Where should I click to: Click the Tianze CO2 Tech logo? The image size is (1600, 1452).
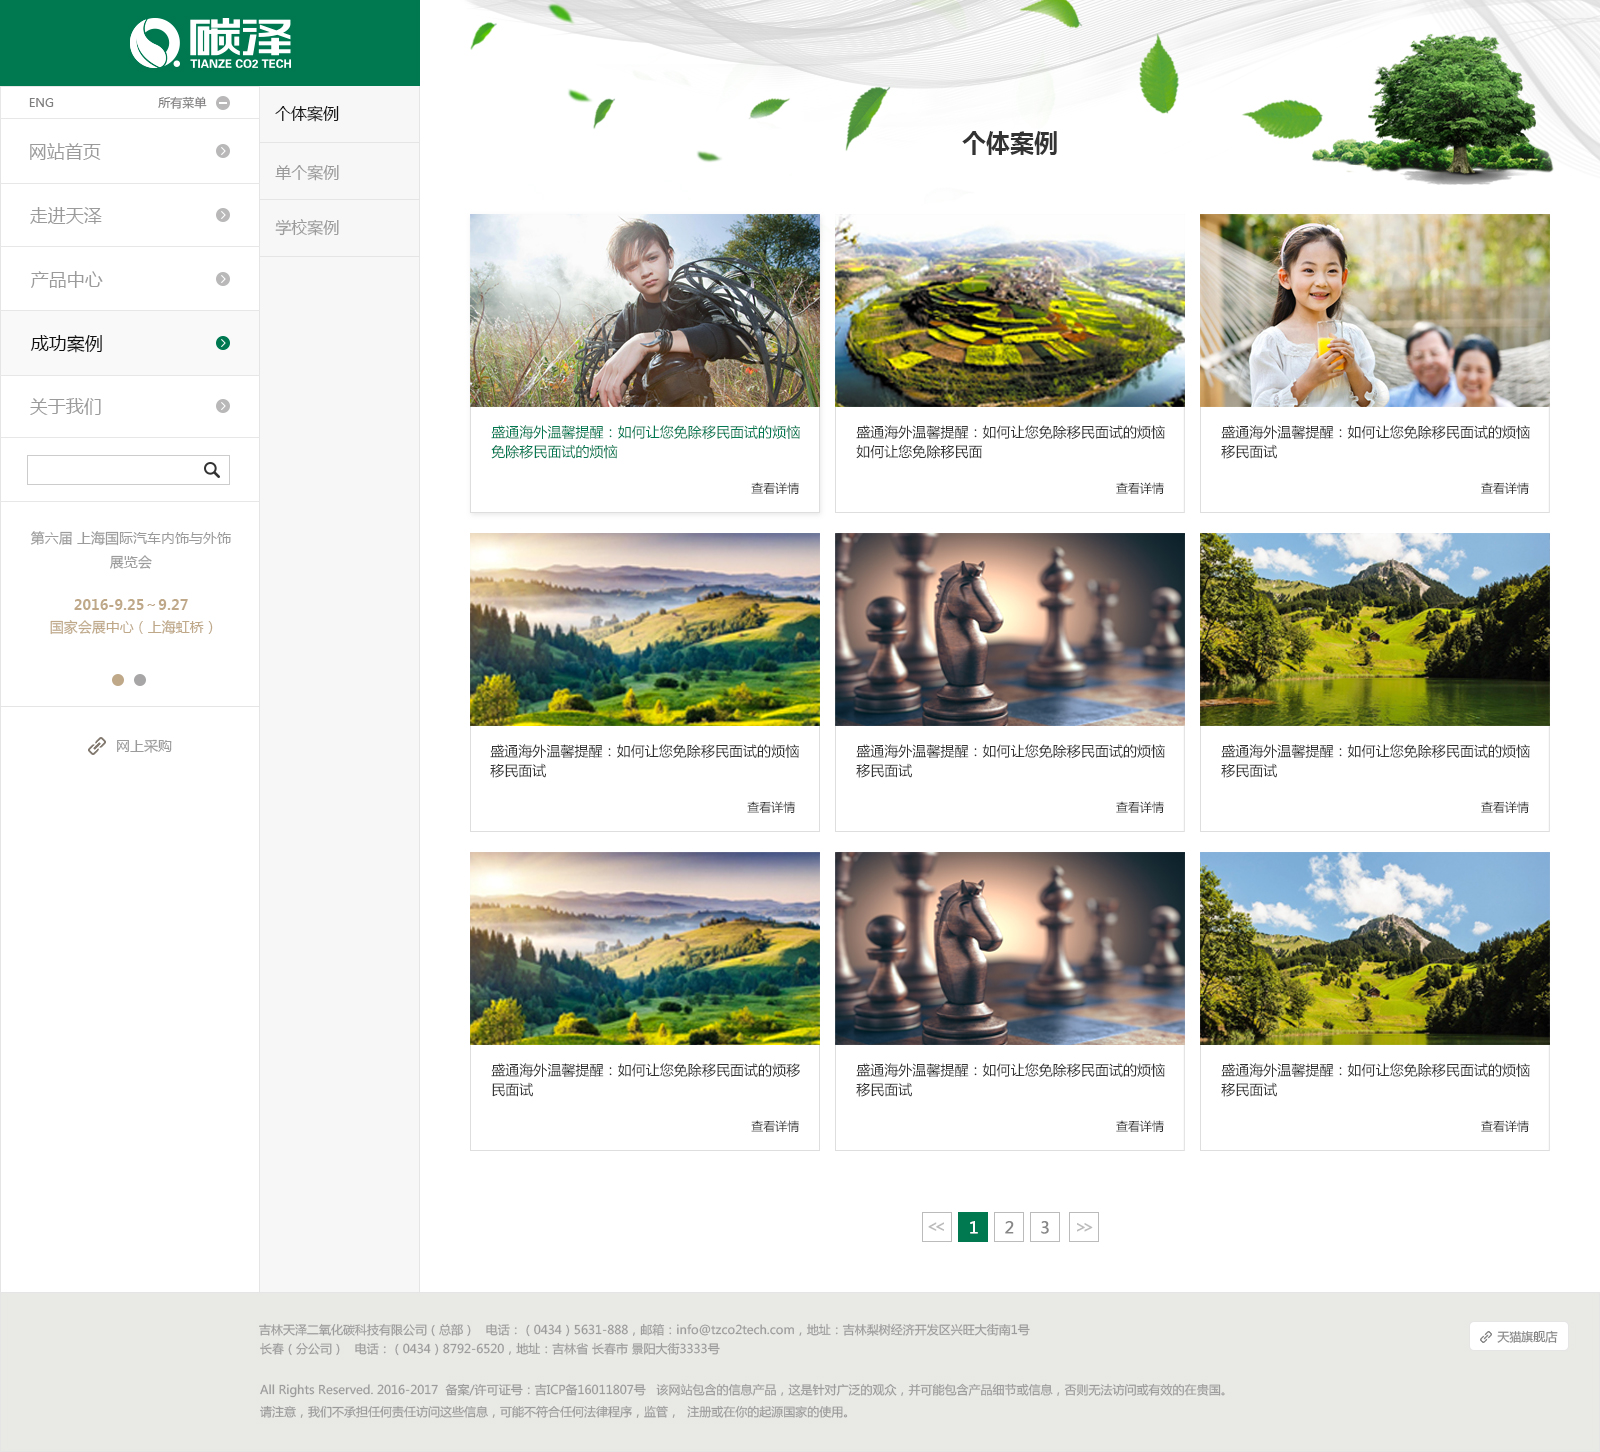click(211, 44)
